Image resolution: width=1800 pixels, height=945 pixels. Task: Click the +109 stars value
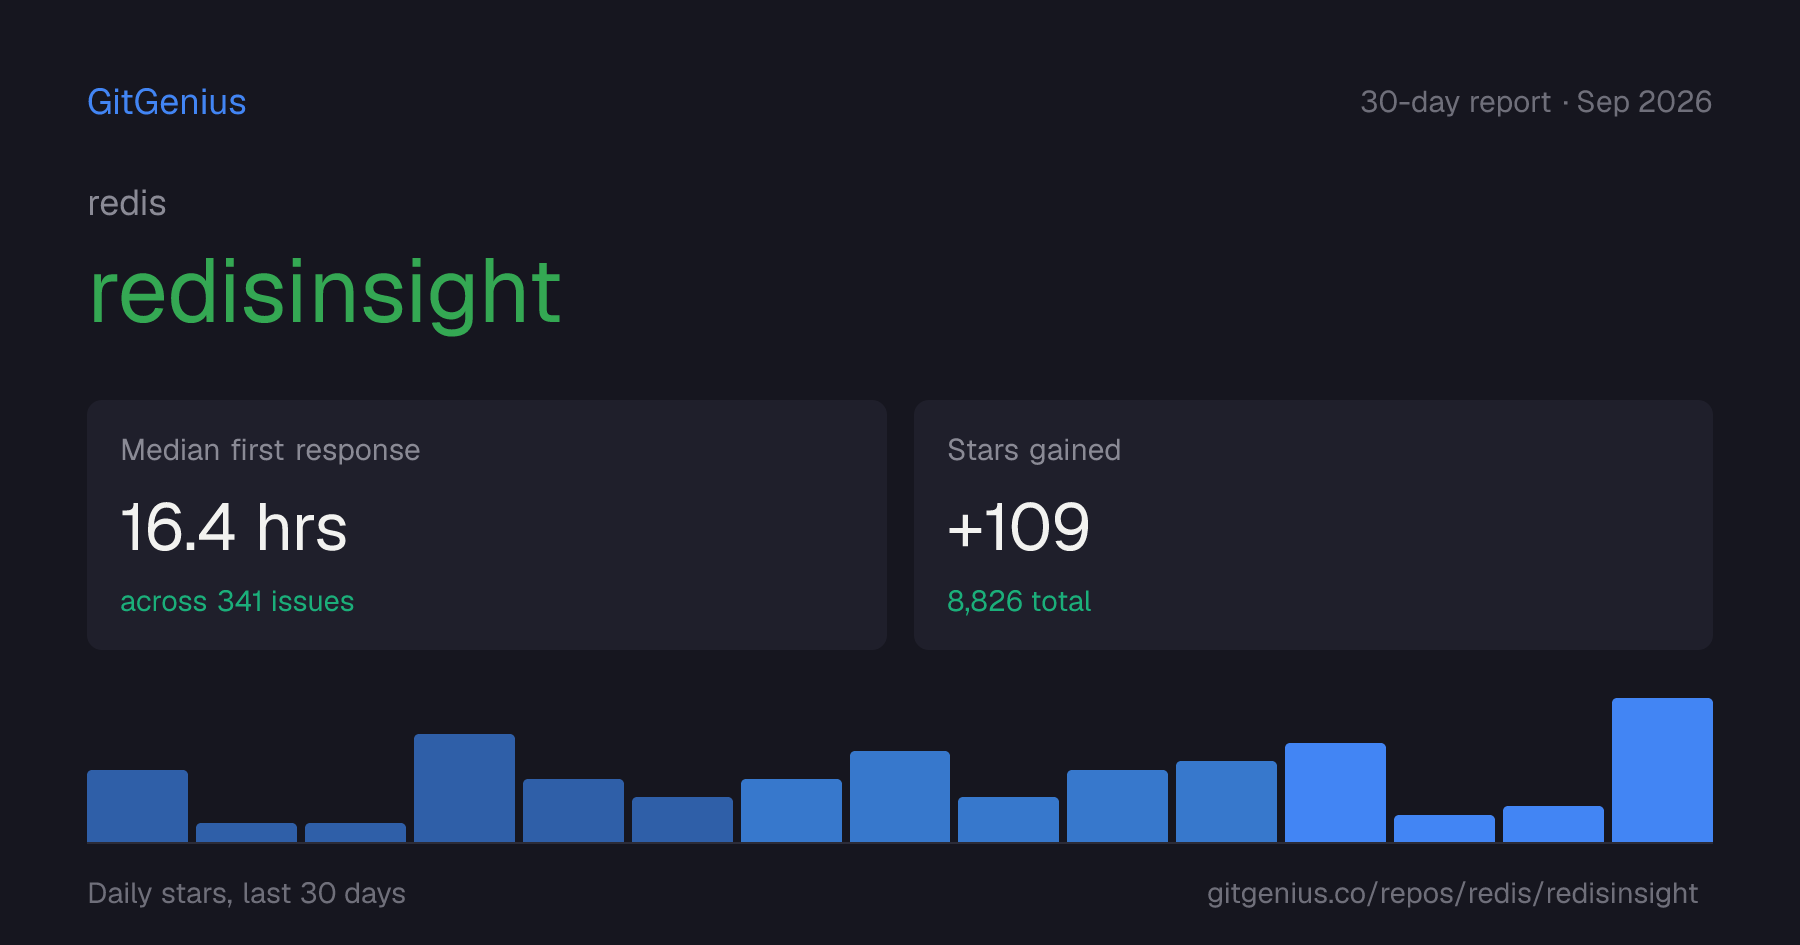pyautogui.click(x=1018, y=527)
